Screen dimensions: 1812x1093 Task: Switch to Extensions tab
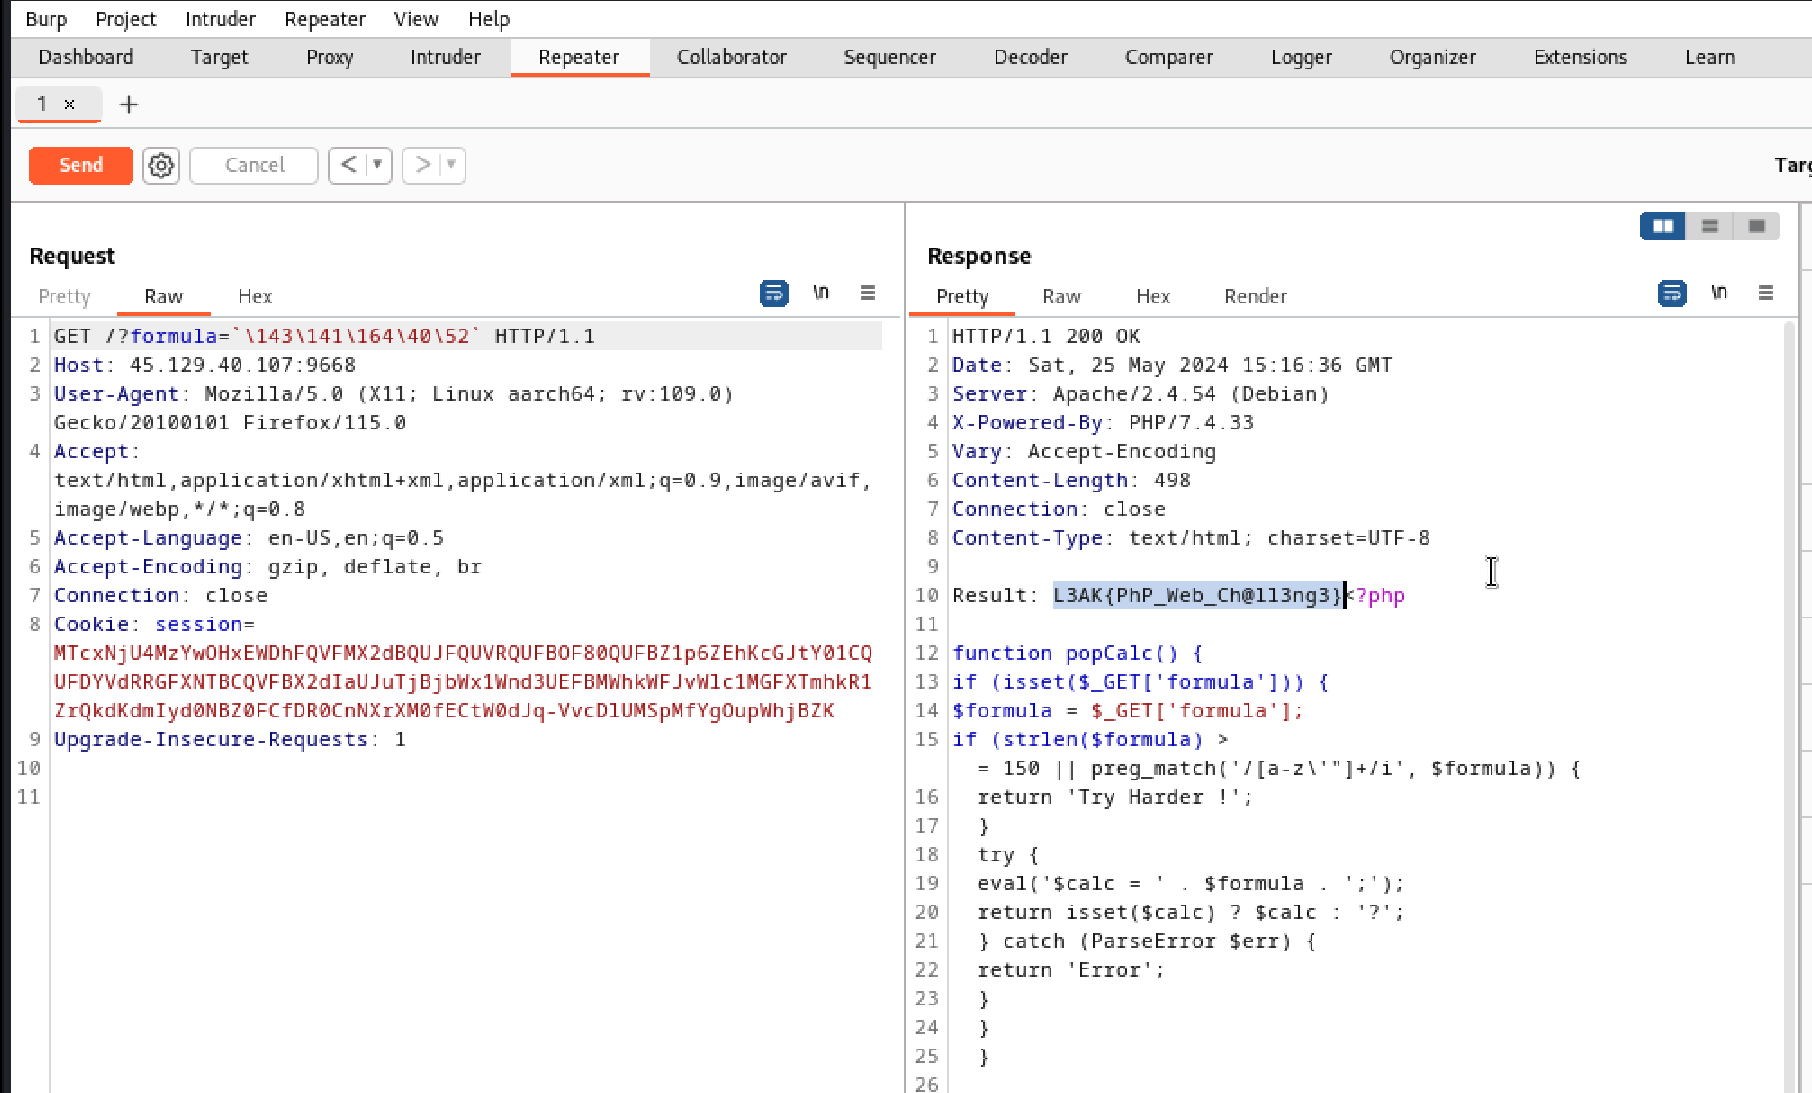(1581, 57)
